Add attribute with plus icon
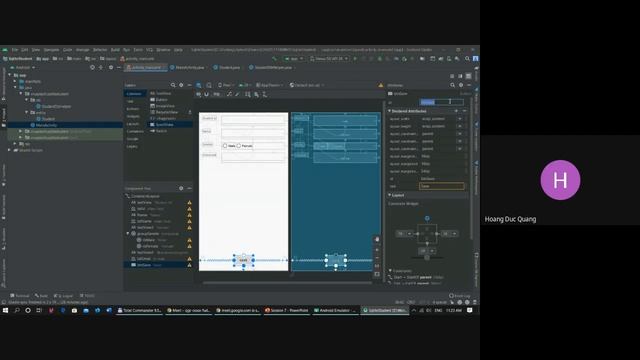The height and width of the screenshot is (360, 640). (456, 111)
